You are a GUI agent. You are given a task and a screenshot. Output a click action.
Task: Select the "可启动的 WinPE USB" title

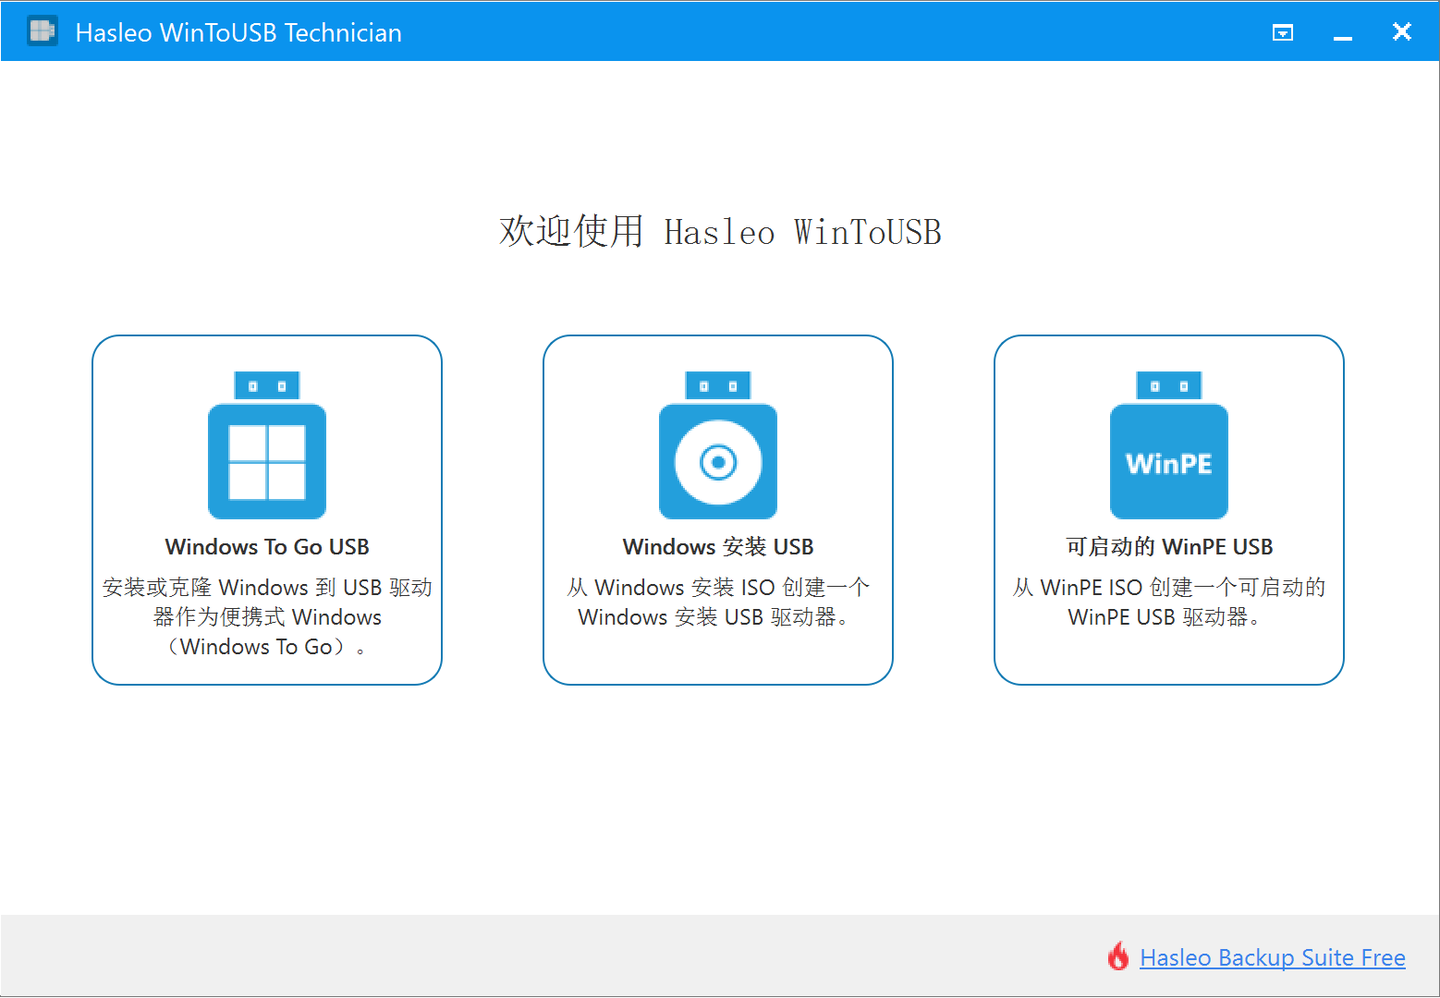tap(1169, 547)
